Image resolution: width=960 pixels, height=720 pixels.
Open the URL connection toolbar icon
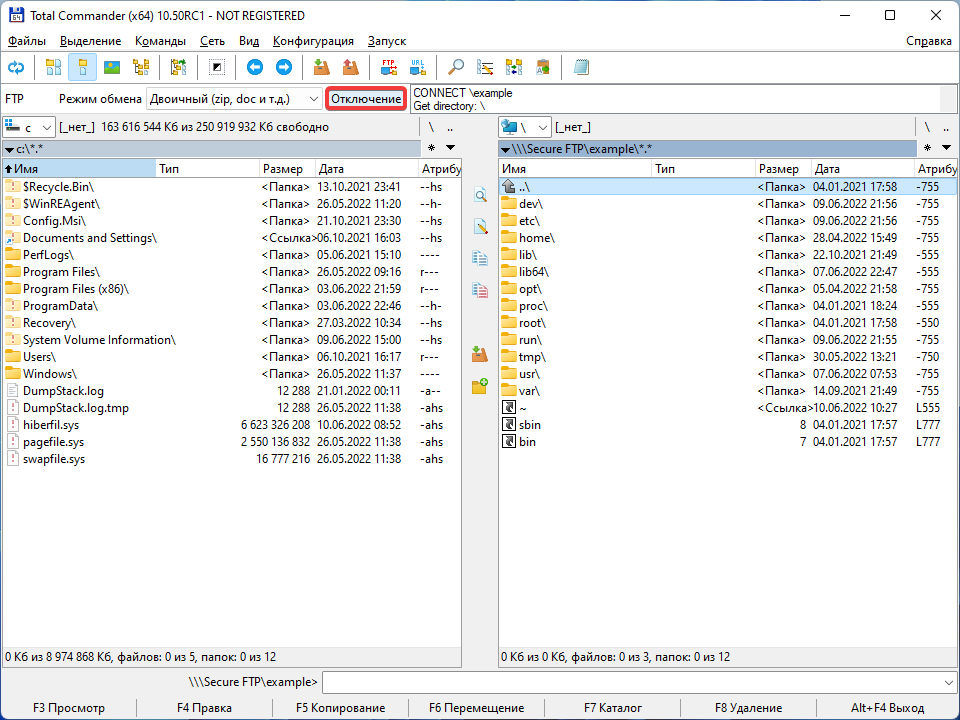tap(417, 67)
